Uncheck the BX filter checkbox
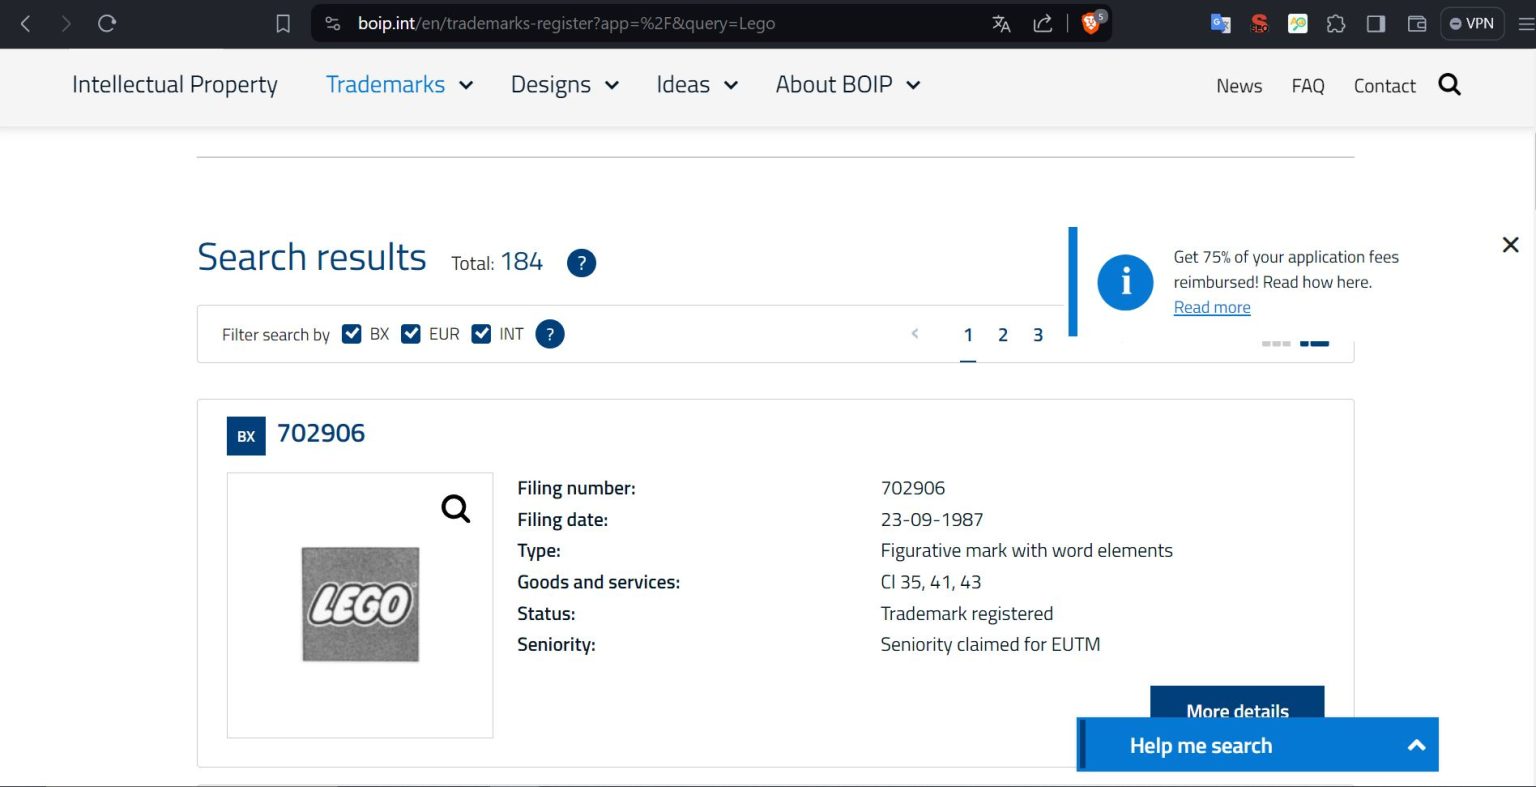The width and height of the screenshot is (1536, 787). click(351, 334)
